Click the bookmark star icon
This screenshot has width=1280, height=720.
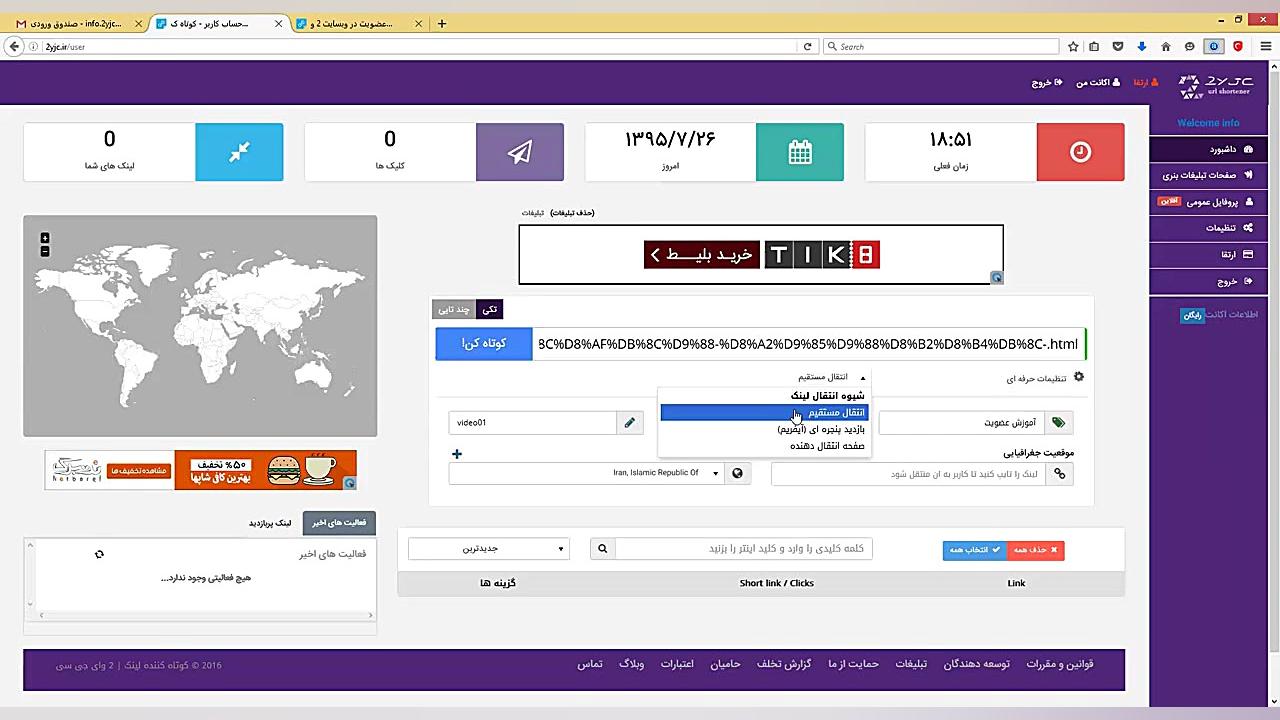[1073, 46]
